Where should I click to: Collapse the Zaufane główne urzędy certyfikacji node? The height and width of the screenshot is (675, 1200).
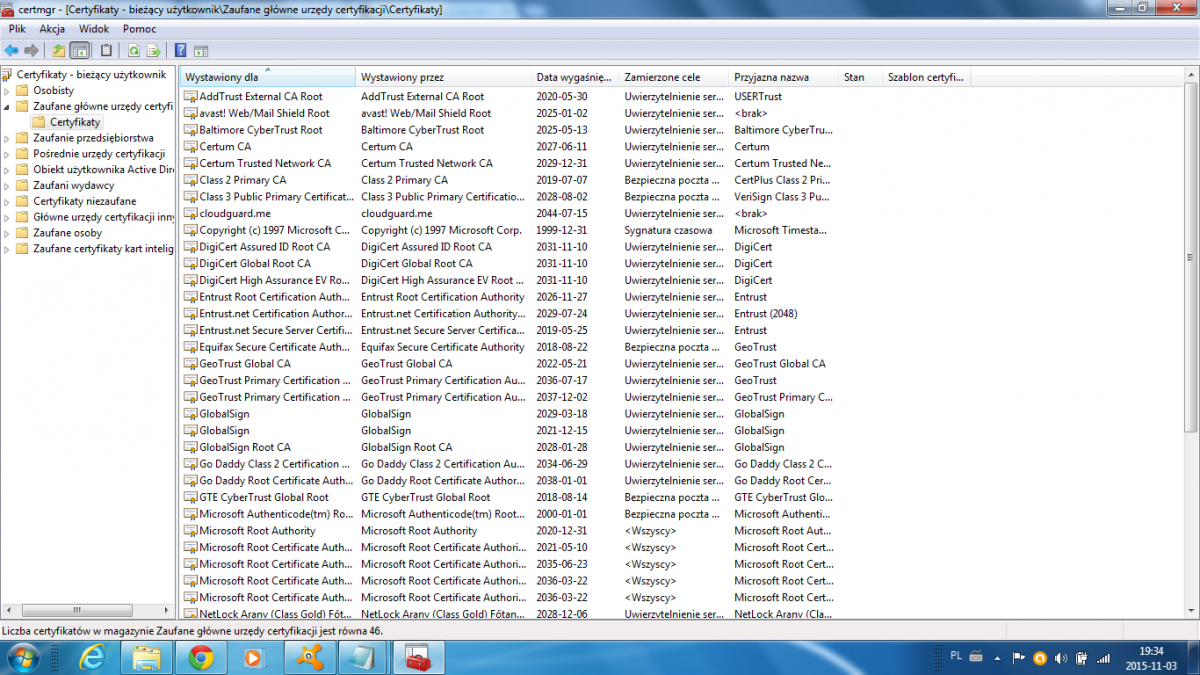7,106
